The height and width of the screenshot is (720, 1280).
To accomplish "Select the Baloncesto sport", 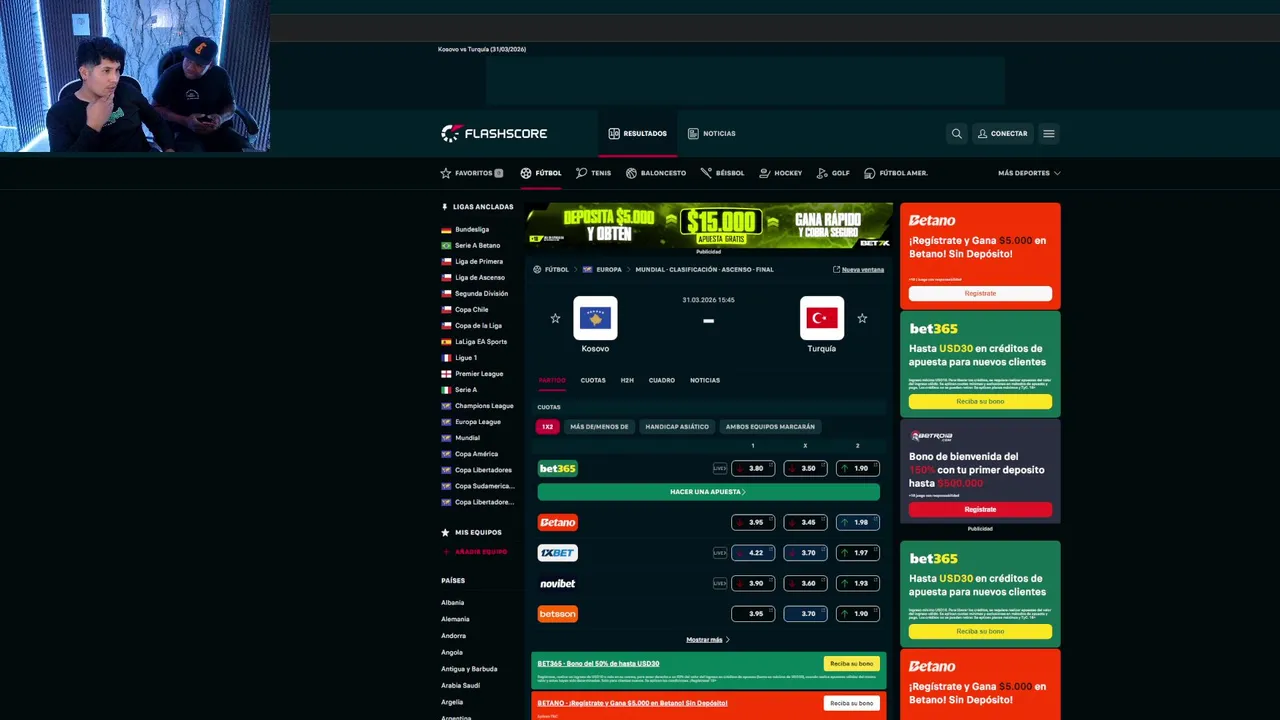I will (656, 173).
